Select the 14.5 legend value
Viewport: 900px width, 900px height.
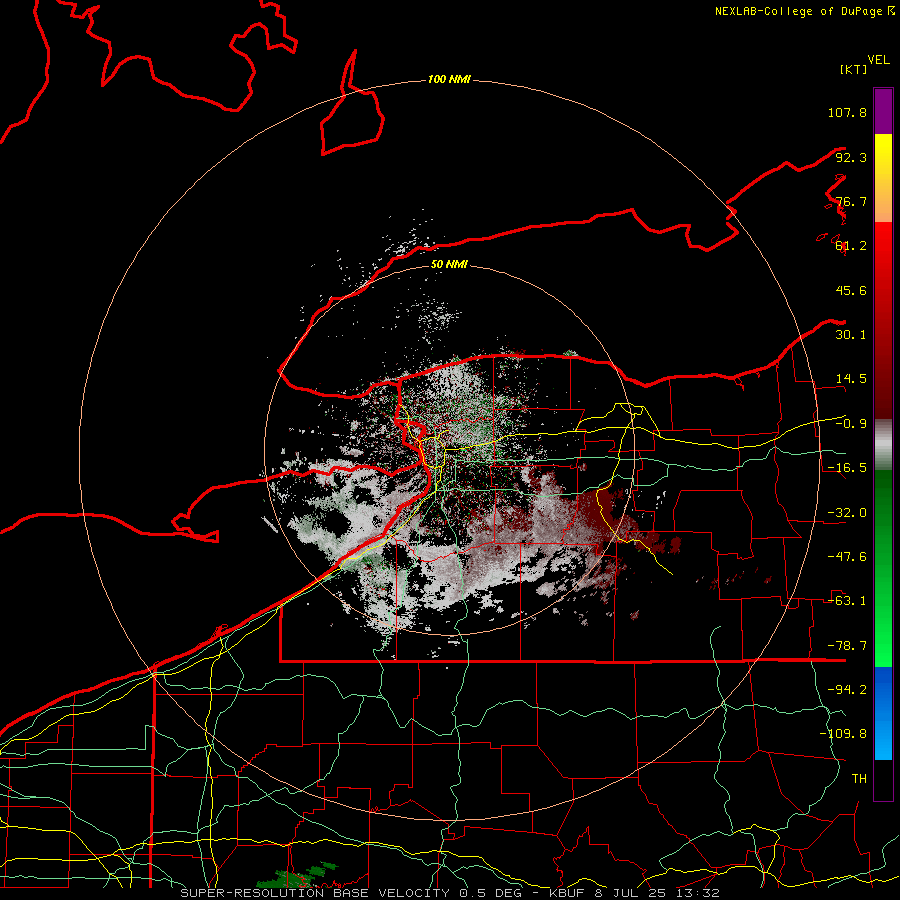(x=851, y=379)
